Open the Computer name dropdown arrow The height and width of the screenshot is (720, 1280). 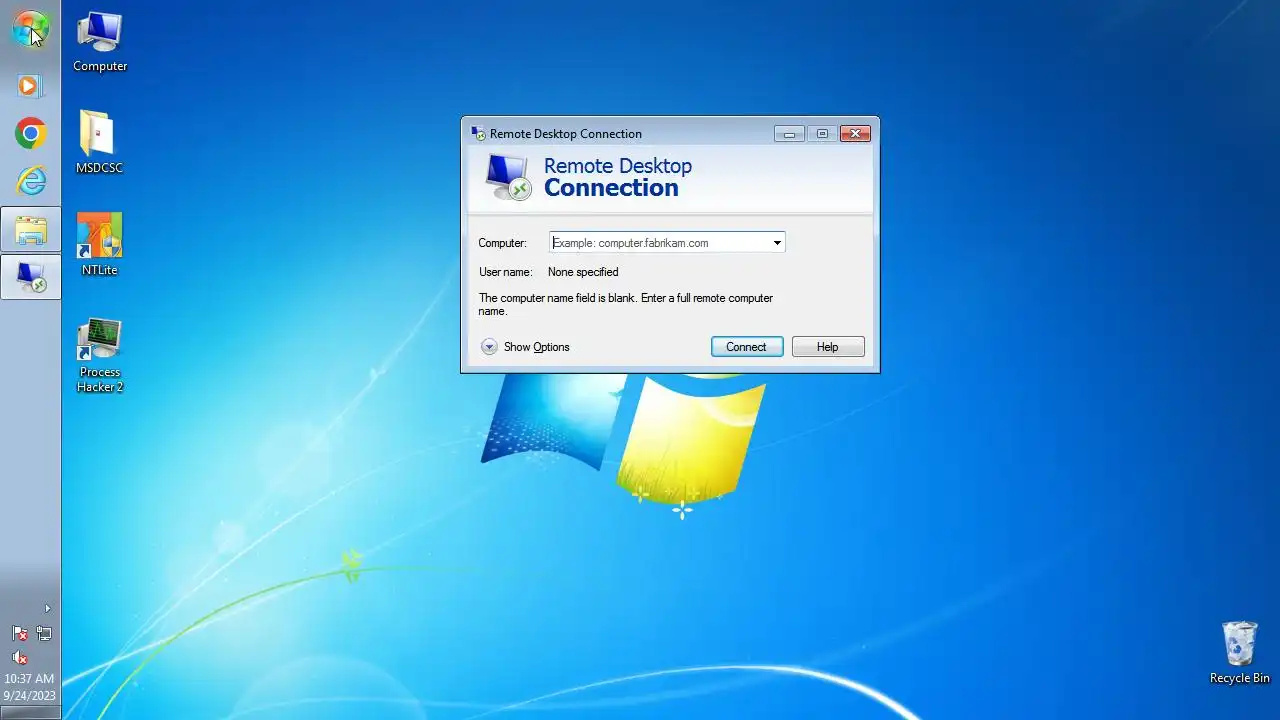click(777, 242)
